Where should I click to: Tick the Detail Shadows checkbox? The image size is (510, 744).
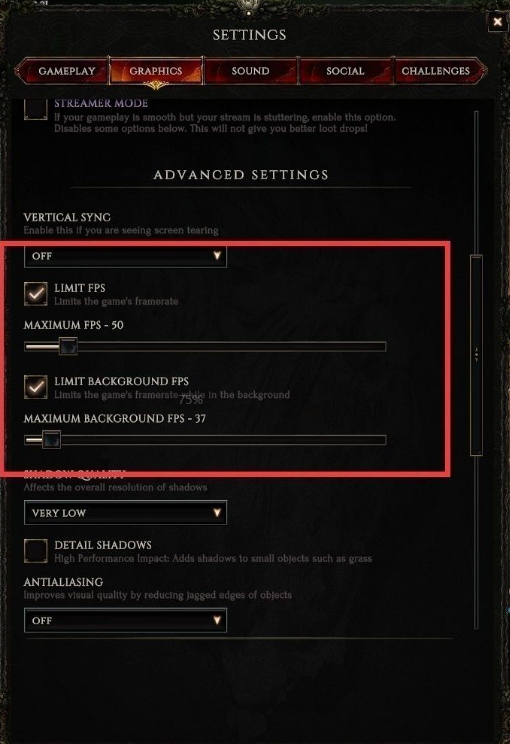pos(36,551)
